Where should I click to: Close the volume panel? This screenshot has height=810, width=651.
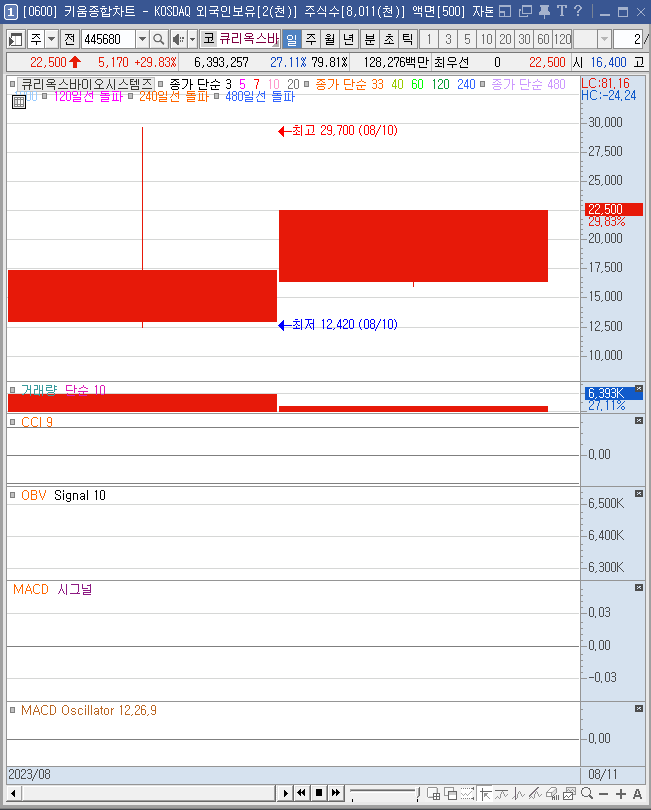(639, 388)
